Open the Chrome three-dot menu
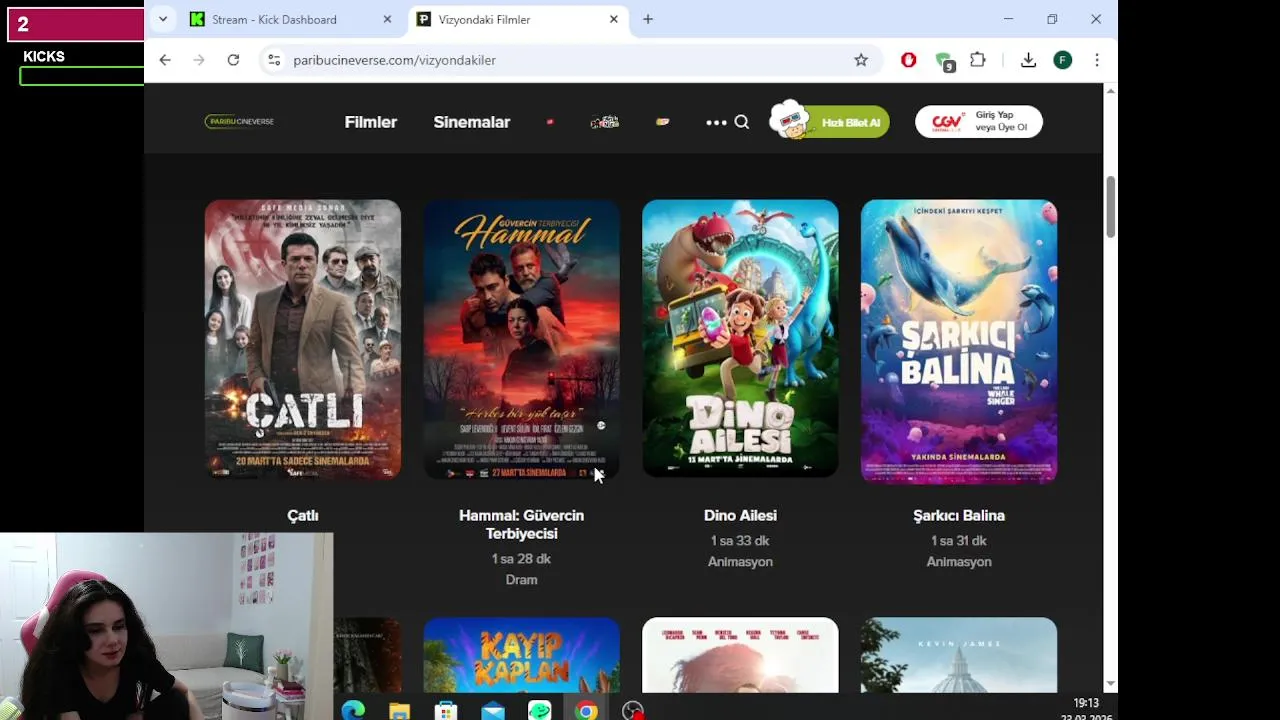Viewport: 1280px width, 720px height. point(1097,60)
